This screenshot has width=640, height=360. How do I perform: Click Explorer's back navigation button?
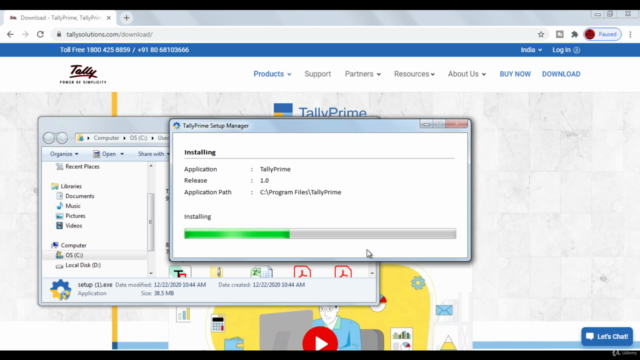click(49, 138)
